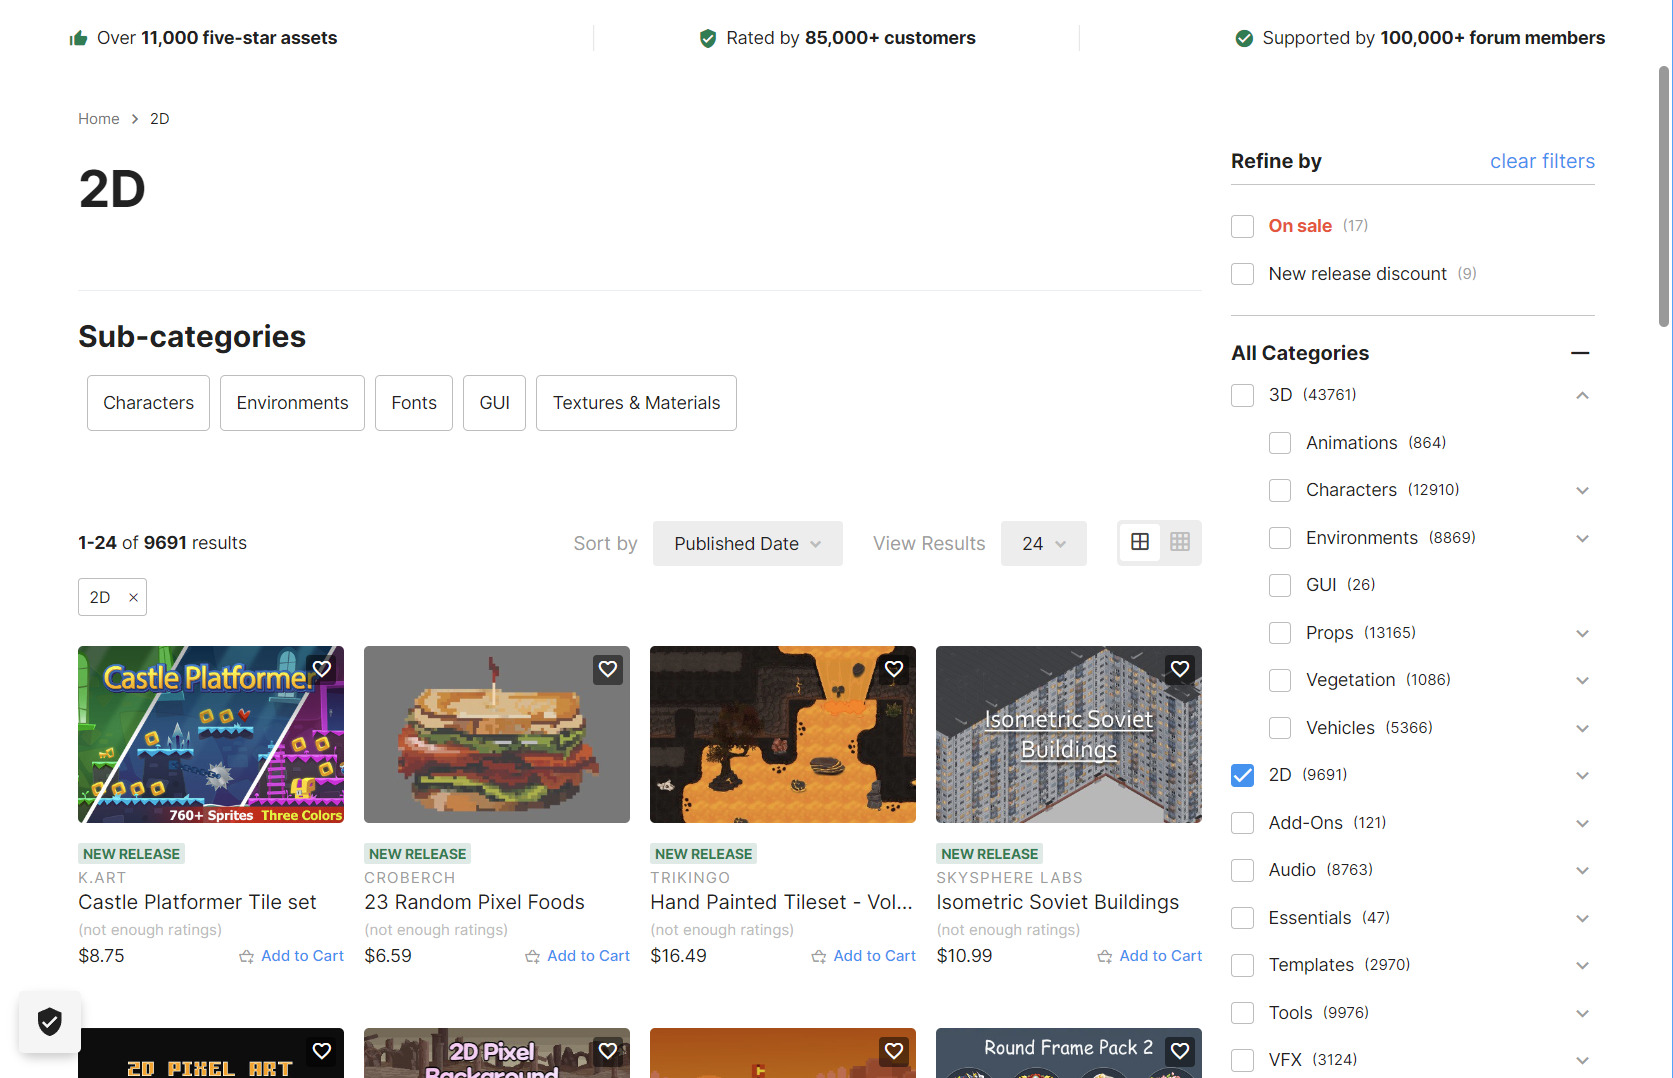
Task: Check the 3D category box
Action: click(1243, 395)
